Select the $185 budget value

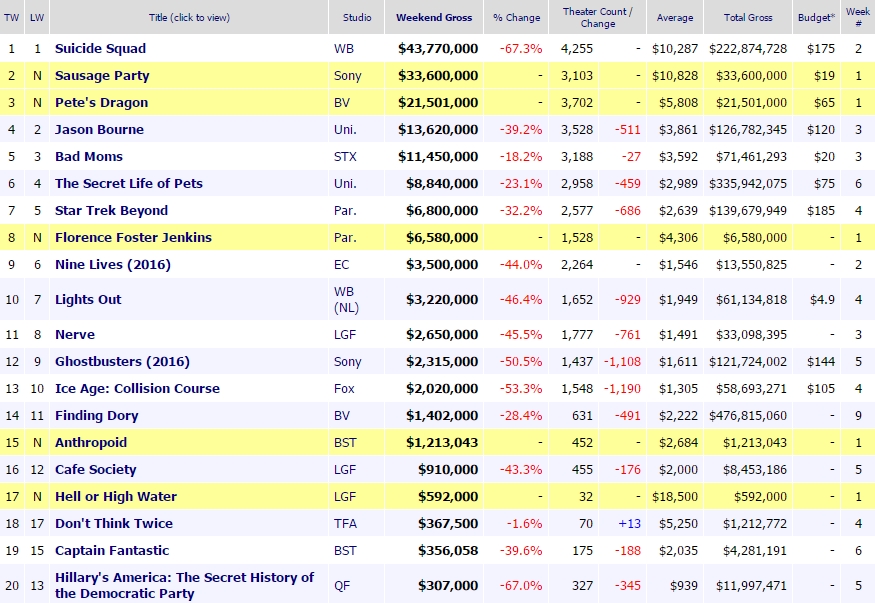(x=821, y=211)
